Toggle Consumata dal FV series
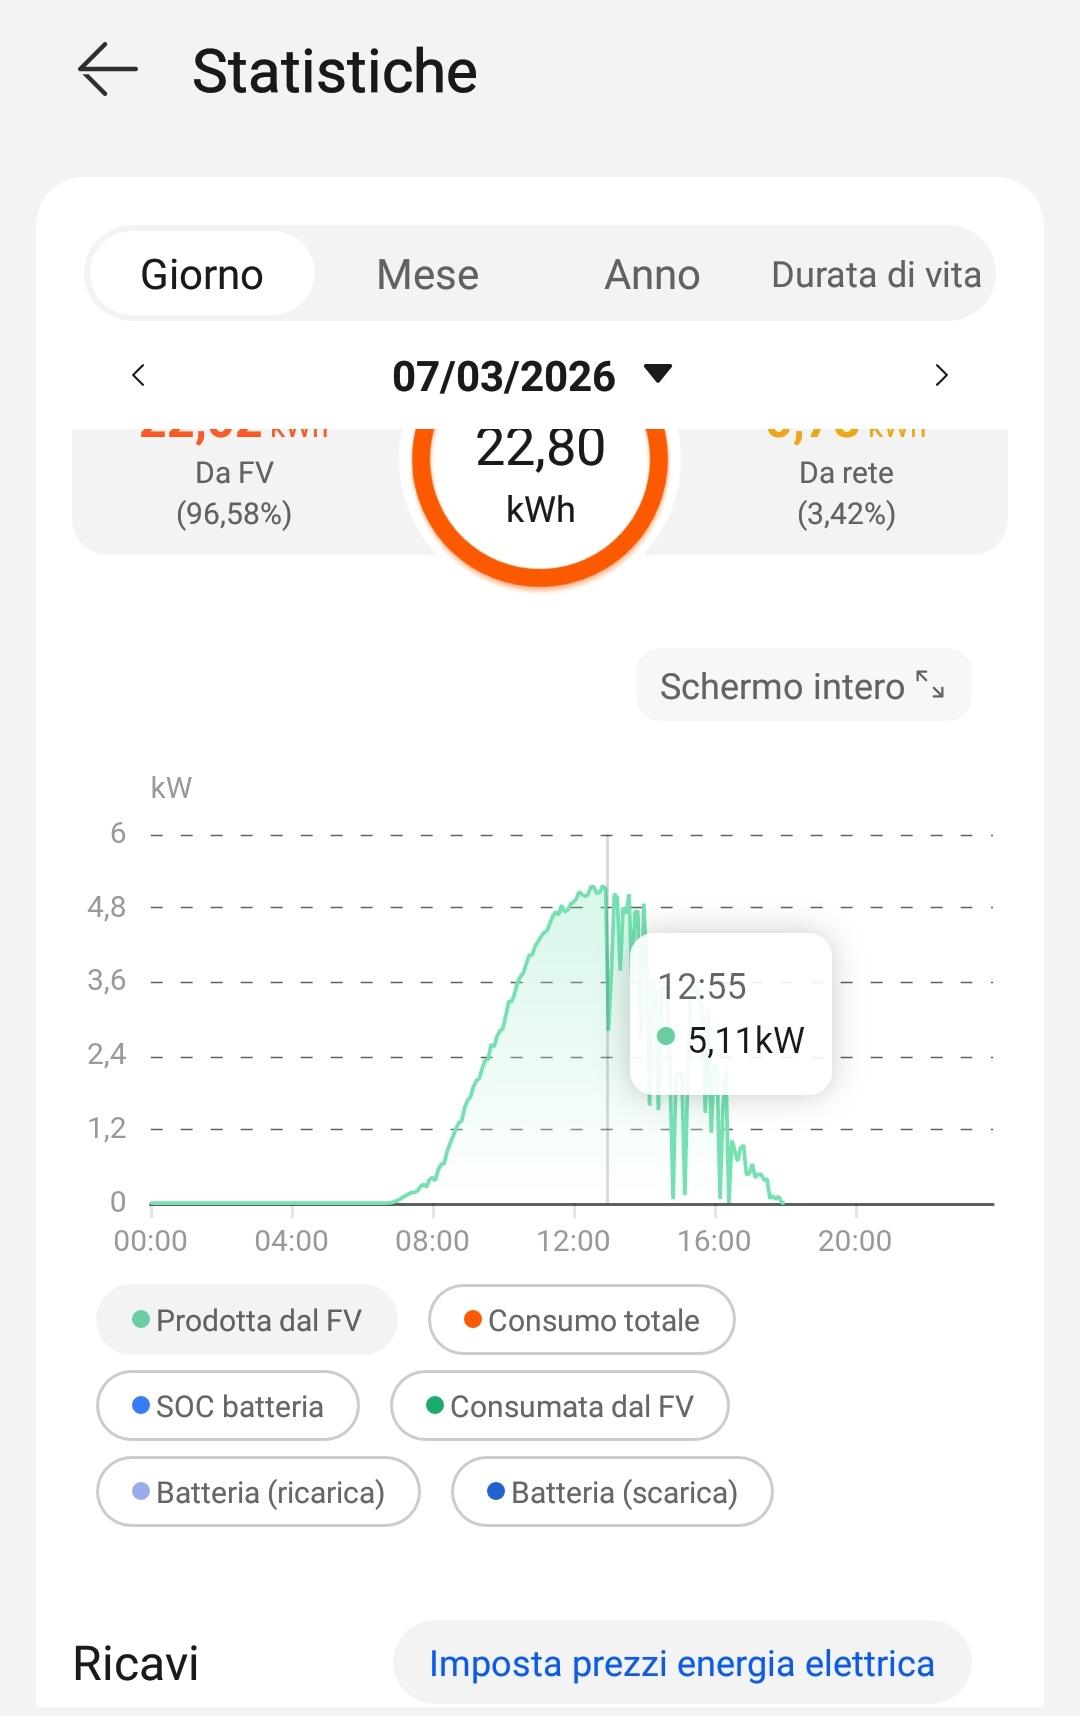1080x1716 pixels. (560, 1406)
